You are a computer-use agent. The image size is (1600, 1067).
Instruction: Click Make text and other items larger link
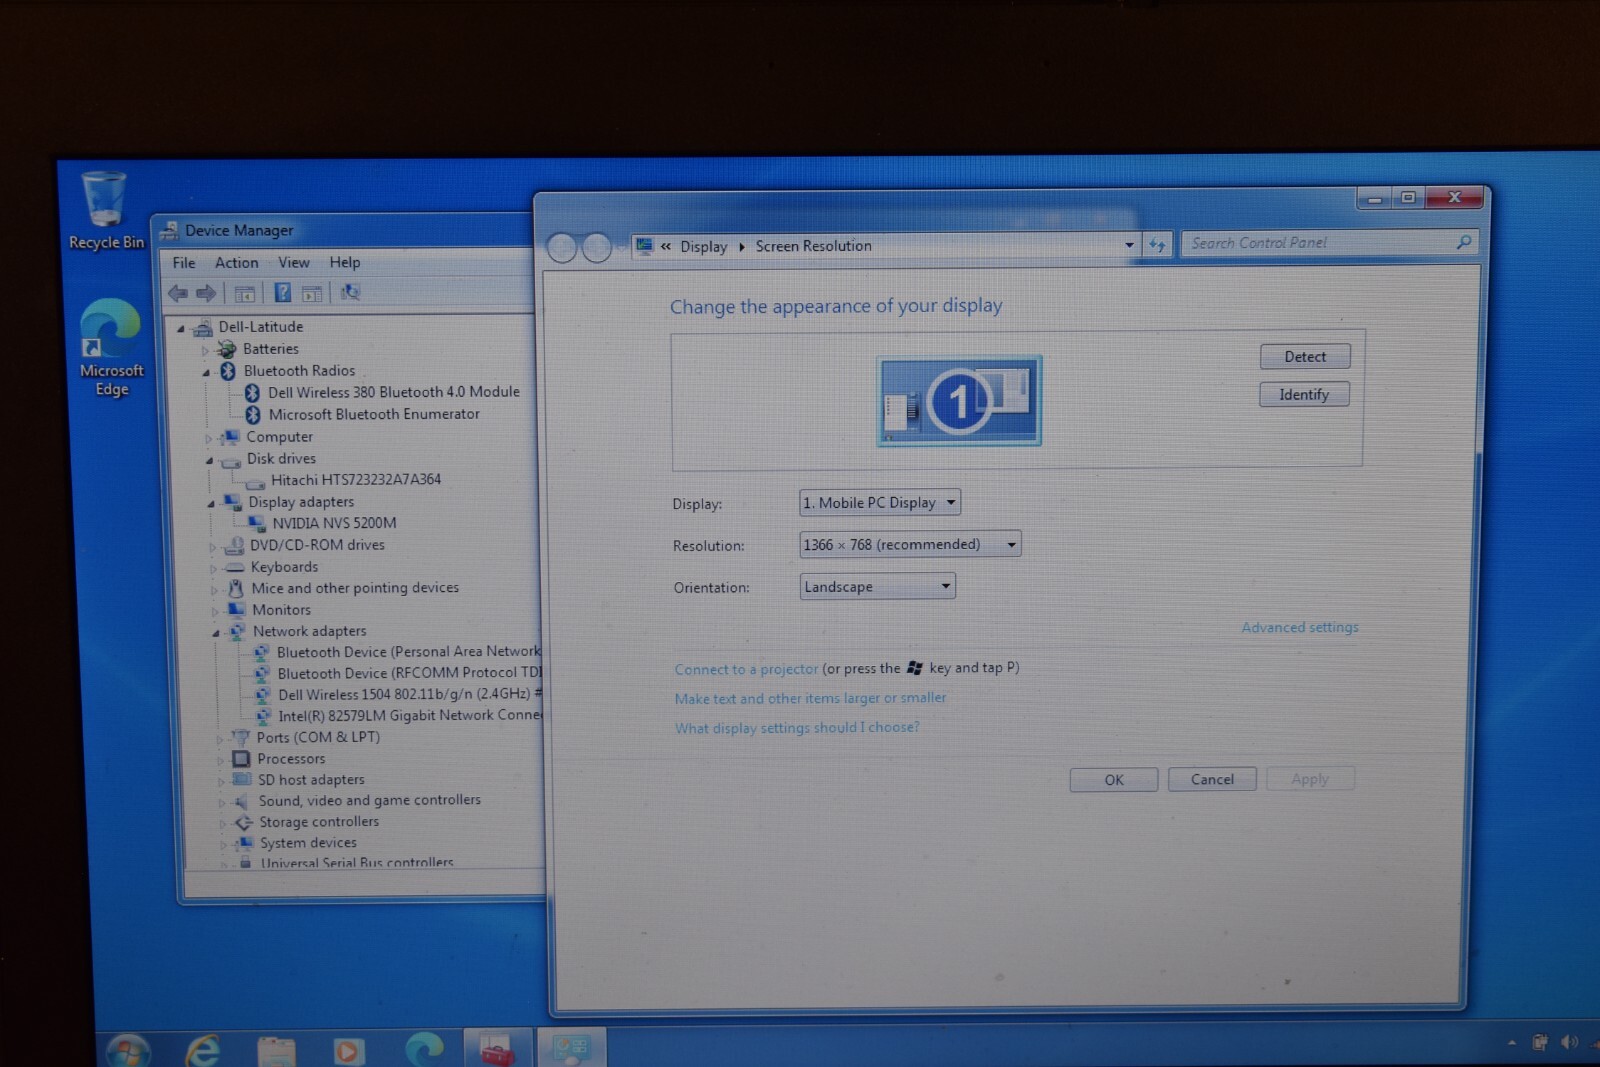[810, 698]
